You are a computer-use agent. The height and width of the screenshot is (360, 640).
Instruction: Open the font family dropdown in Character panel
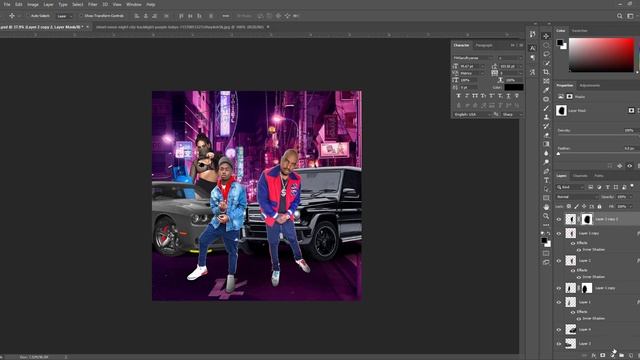(x=473, y=58)
